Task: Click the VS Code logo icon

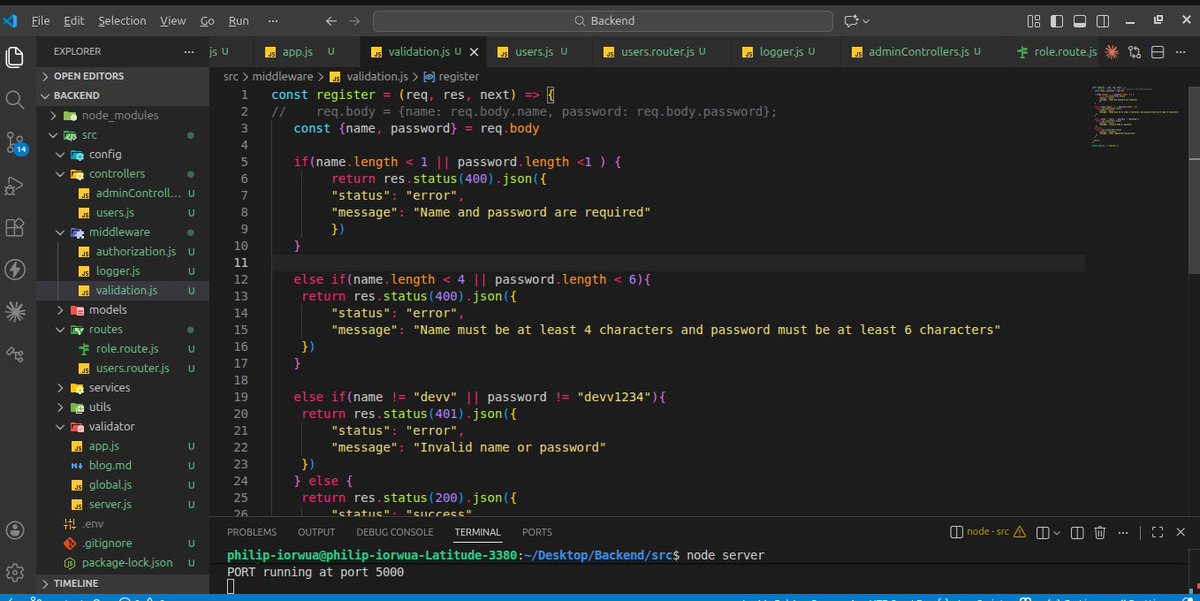Action: point(11,20)
